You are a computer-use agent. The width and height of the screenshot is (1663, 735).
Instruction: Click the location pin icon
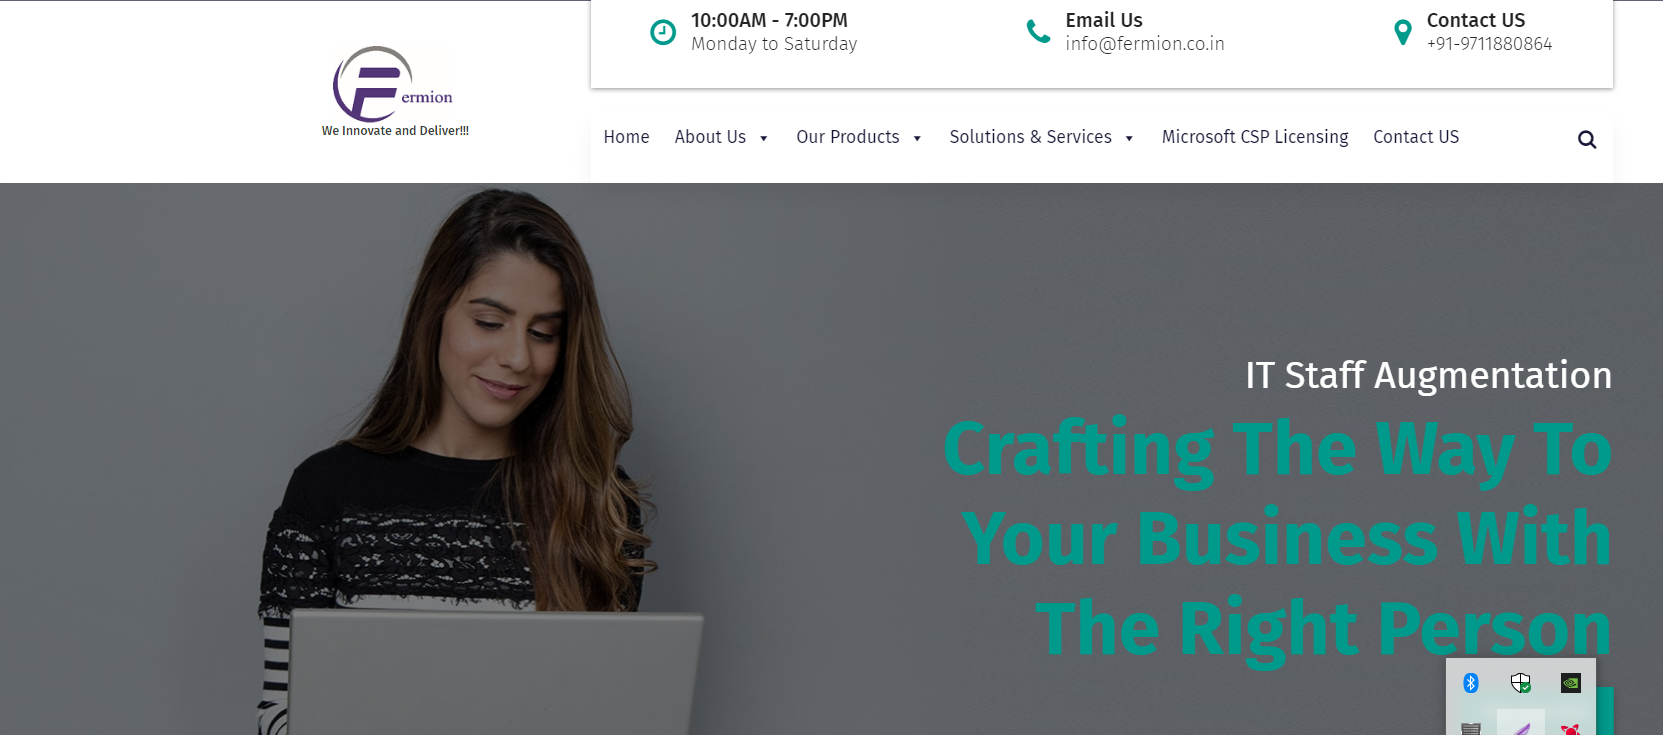[x=1403, y=32]
